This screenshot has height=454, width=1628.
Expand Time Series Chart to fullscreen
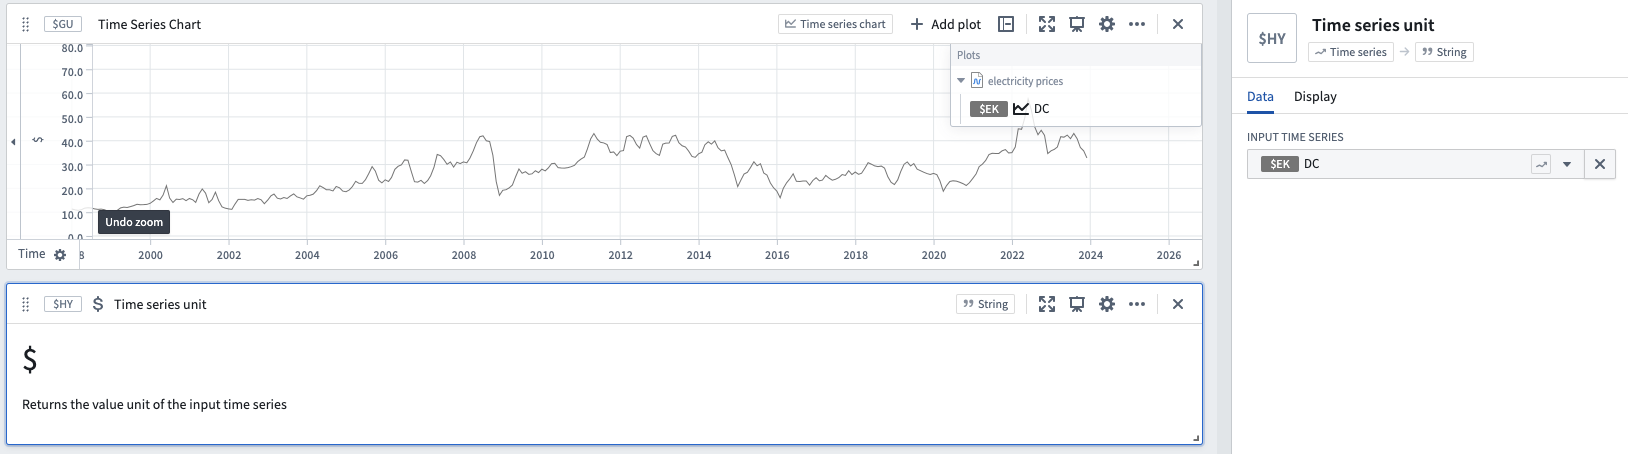[1047, 24]
